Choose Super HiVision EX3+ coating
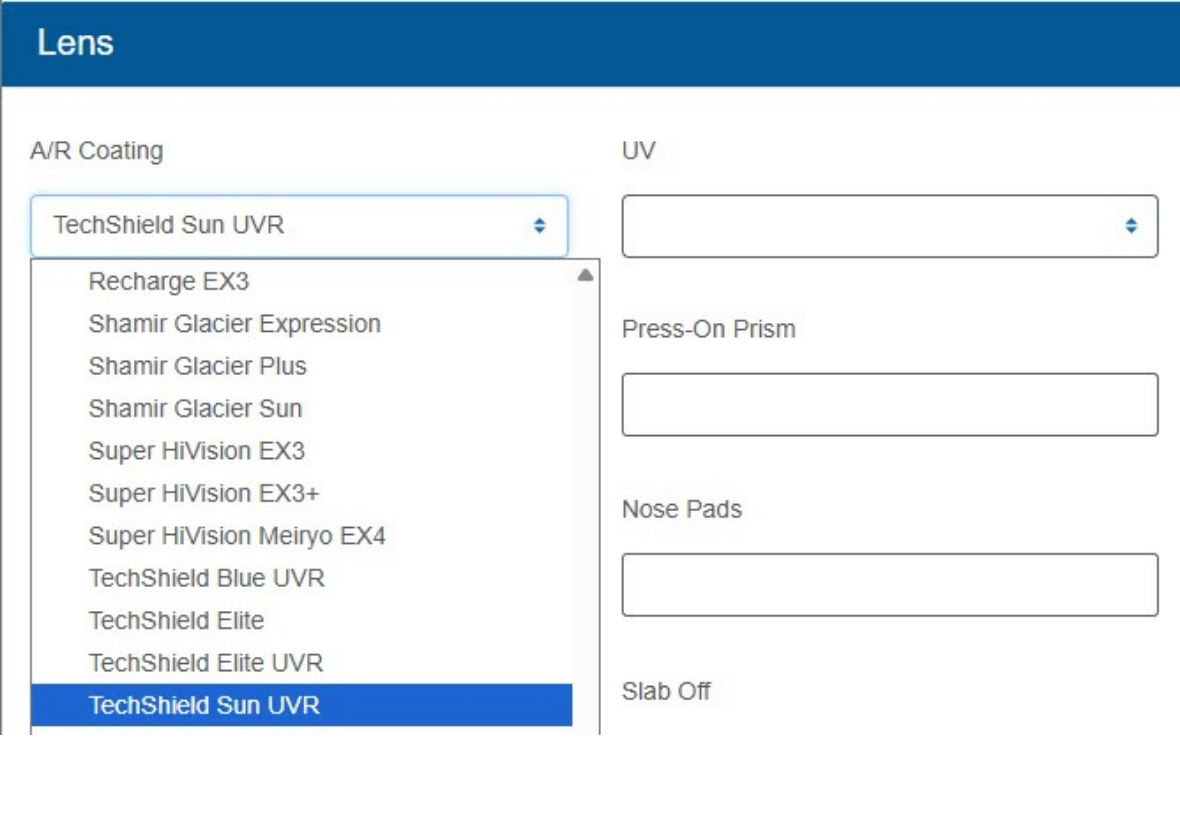The height and width of the screenshot is (818, 1180). tap(204, 493)
